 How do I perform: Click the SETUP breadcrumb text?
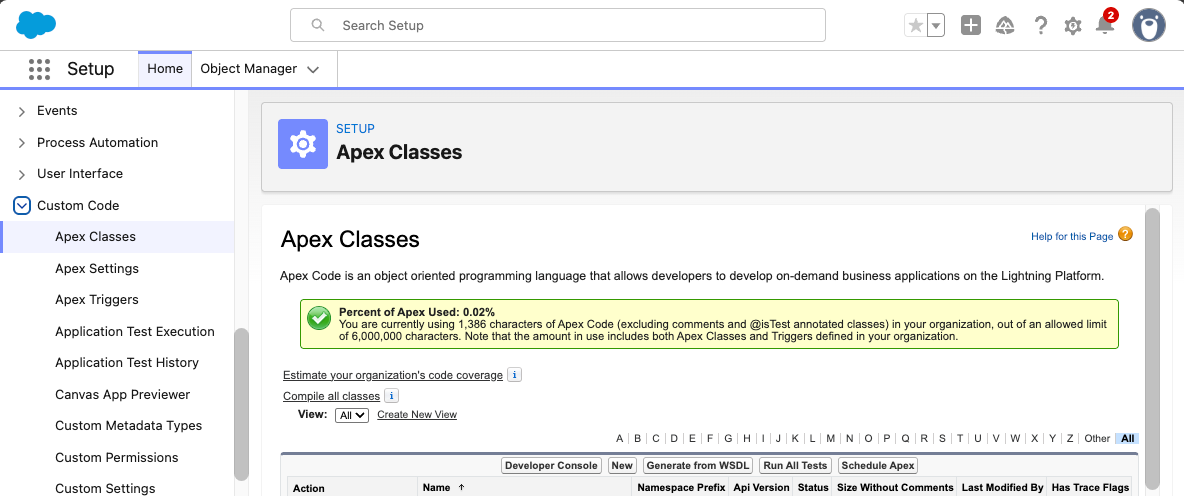pos(355,129)
